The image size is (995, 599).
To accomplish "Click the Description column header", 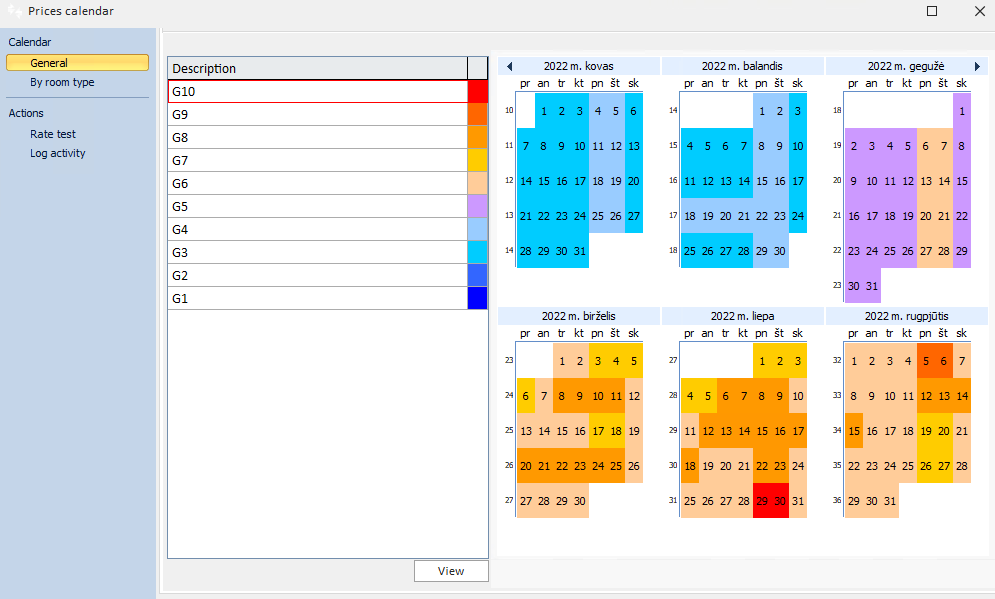I will (318, 68).
